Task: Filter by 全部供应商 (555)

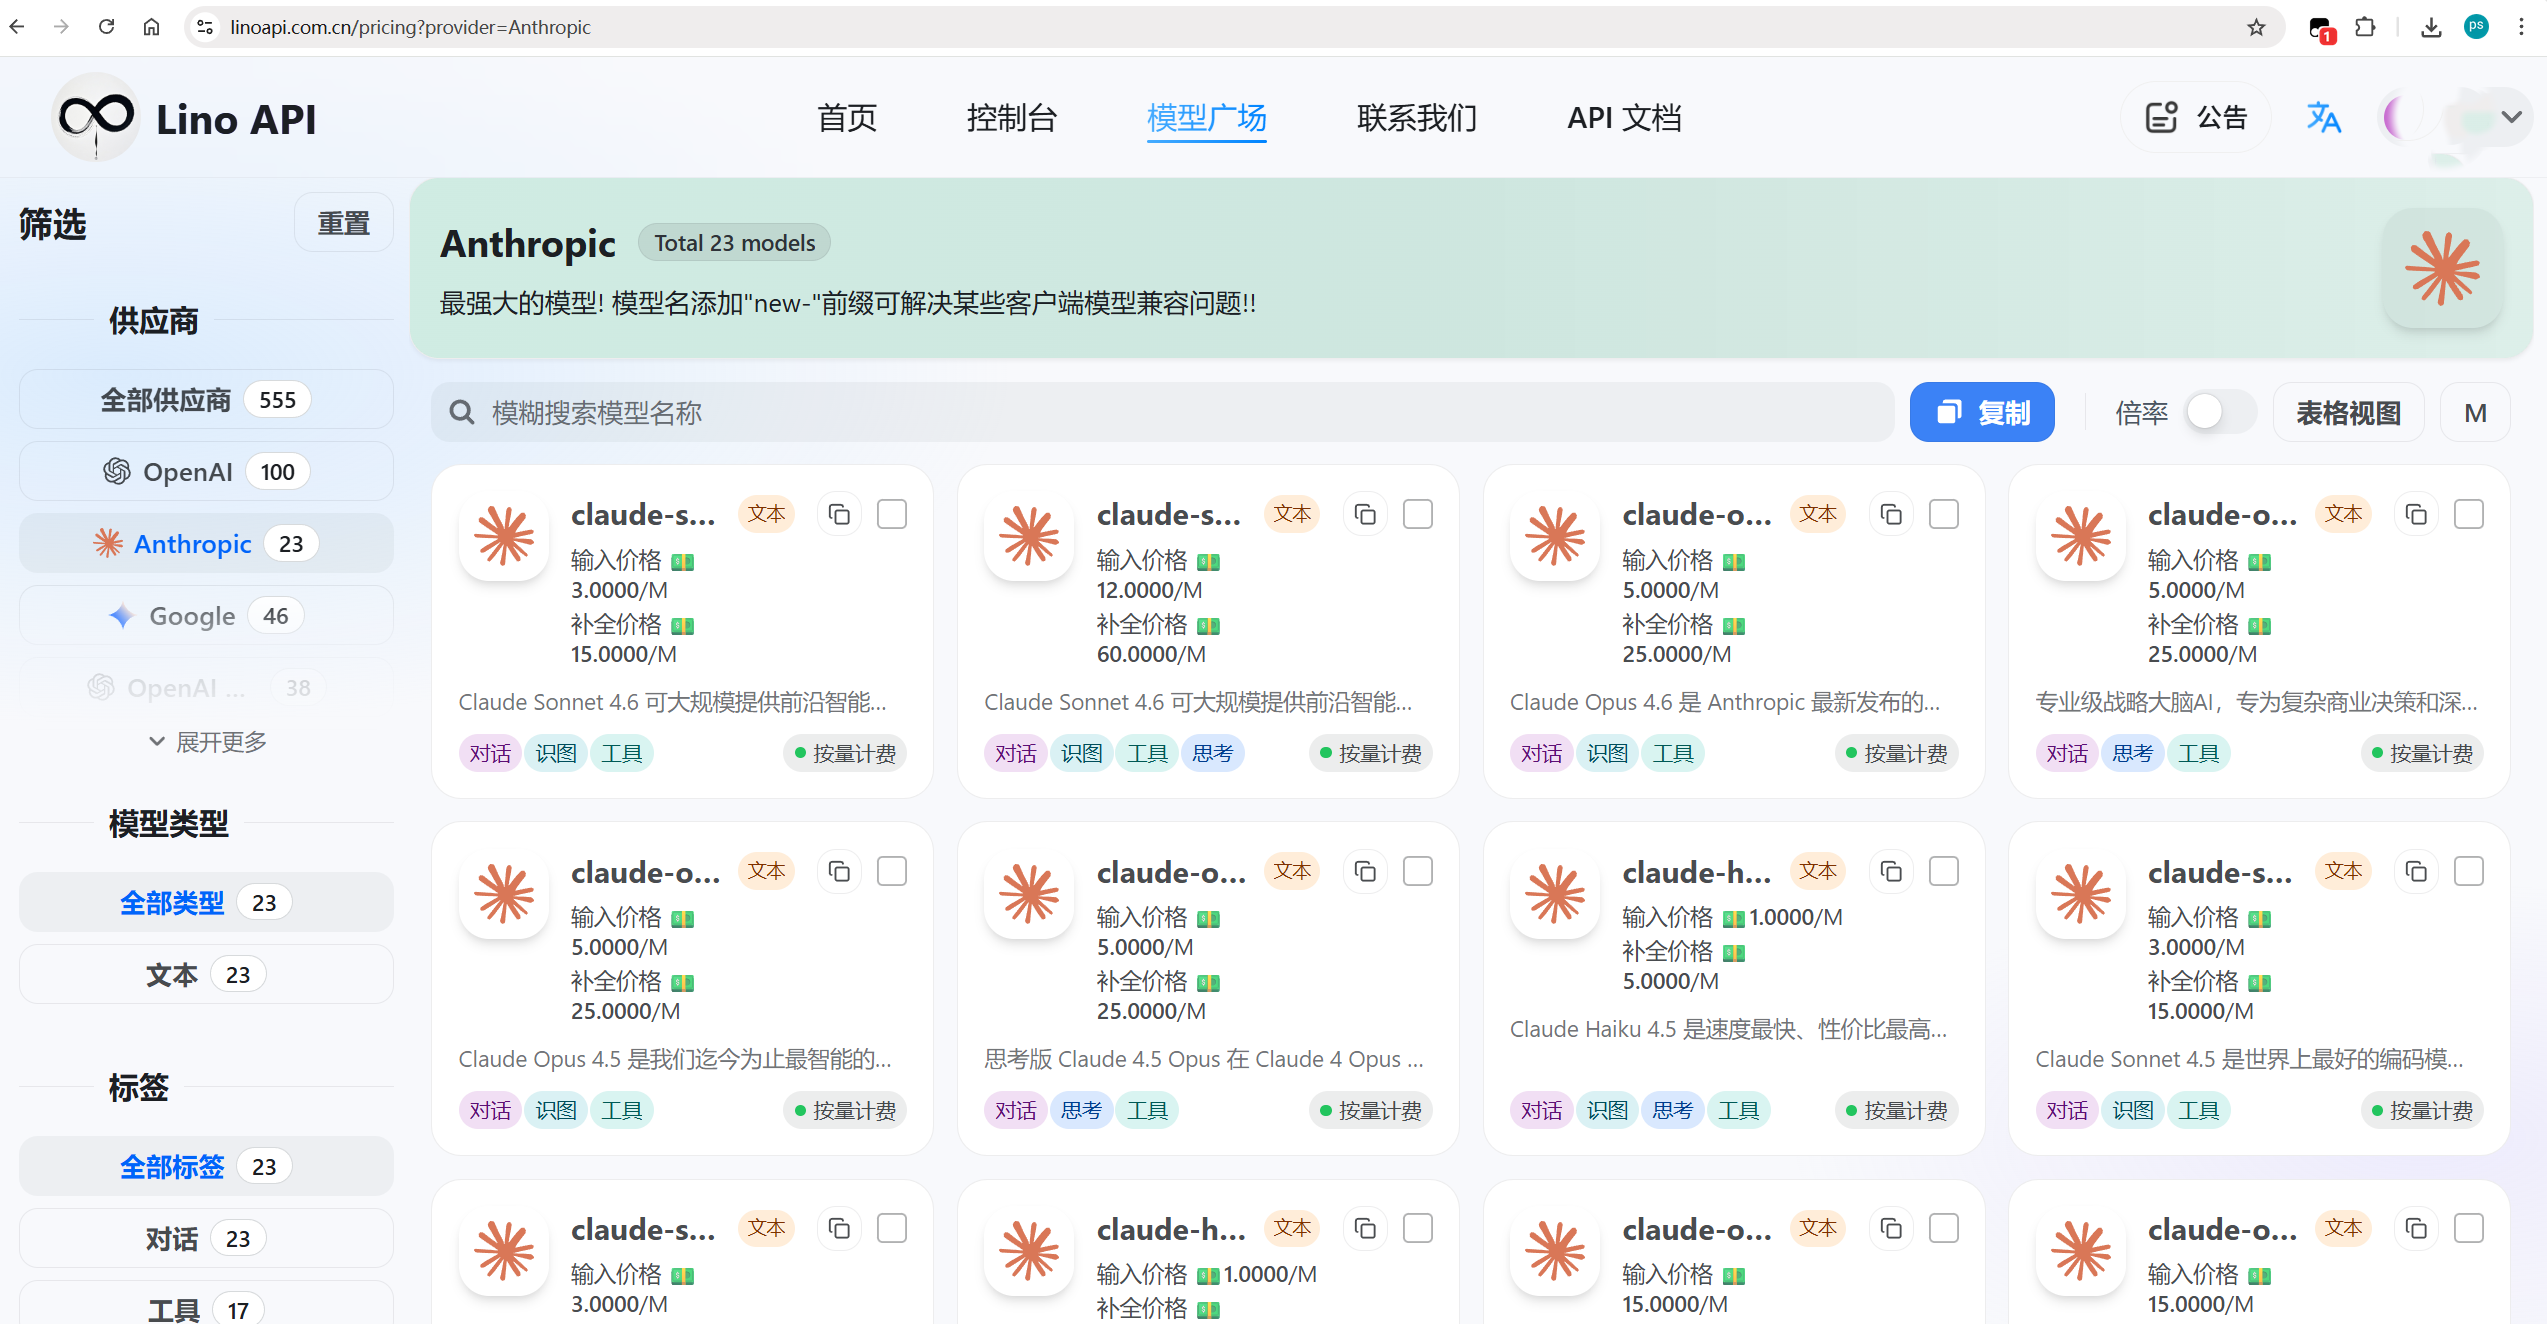Action: pyautogui.click(x=206, y=399)
